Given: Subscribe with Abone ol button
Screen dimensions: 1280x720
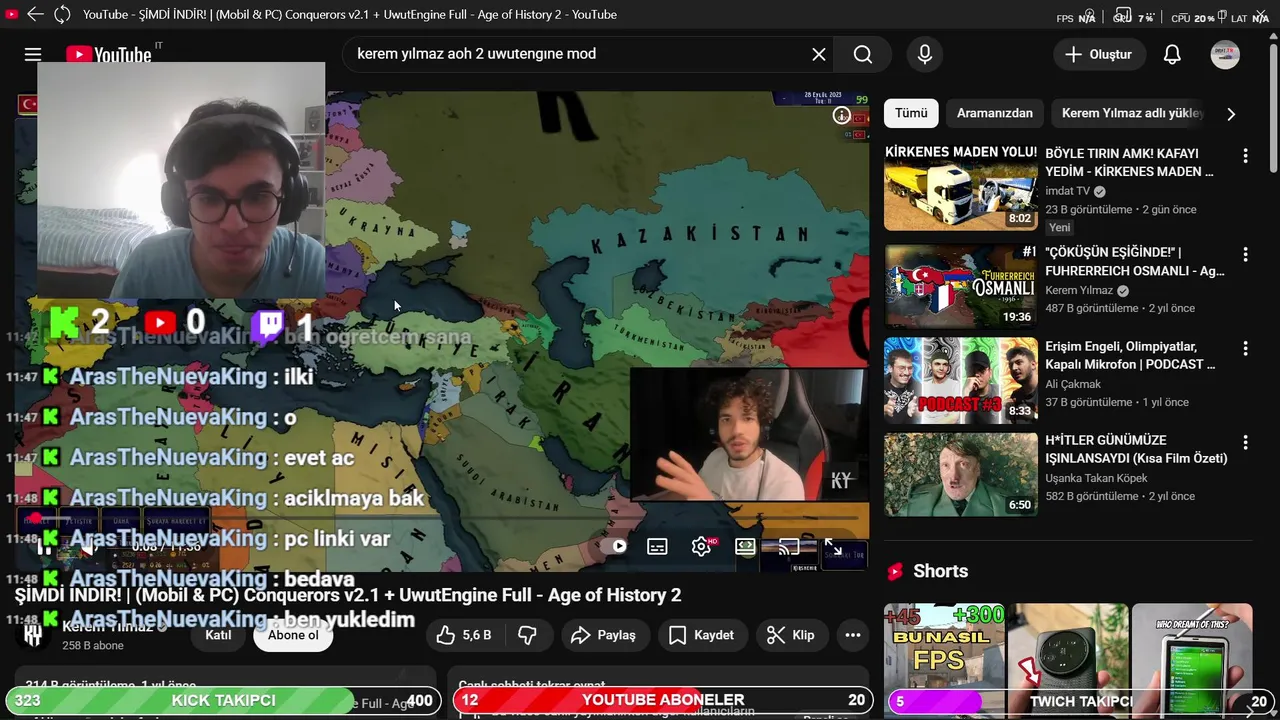Looking at the screenshot, I should 293,635.
